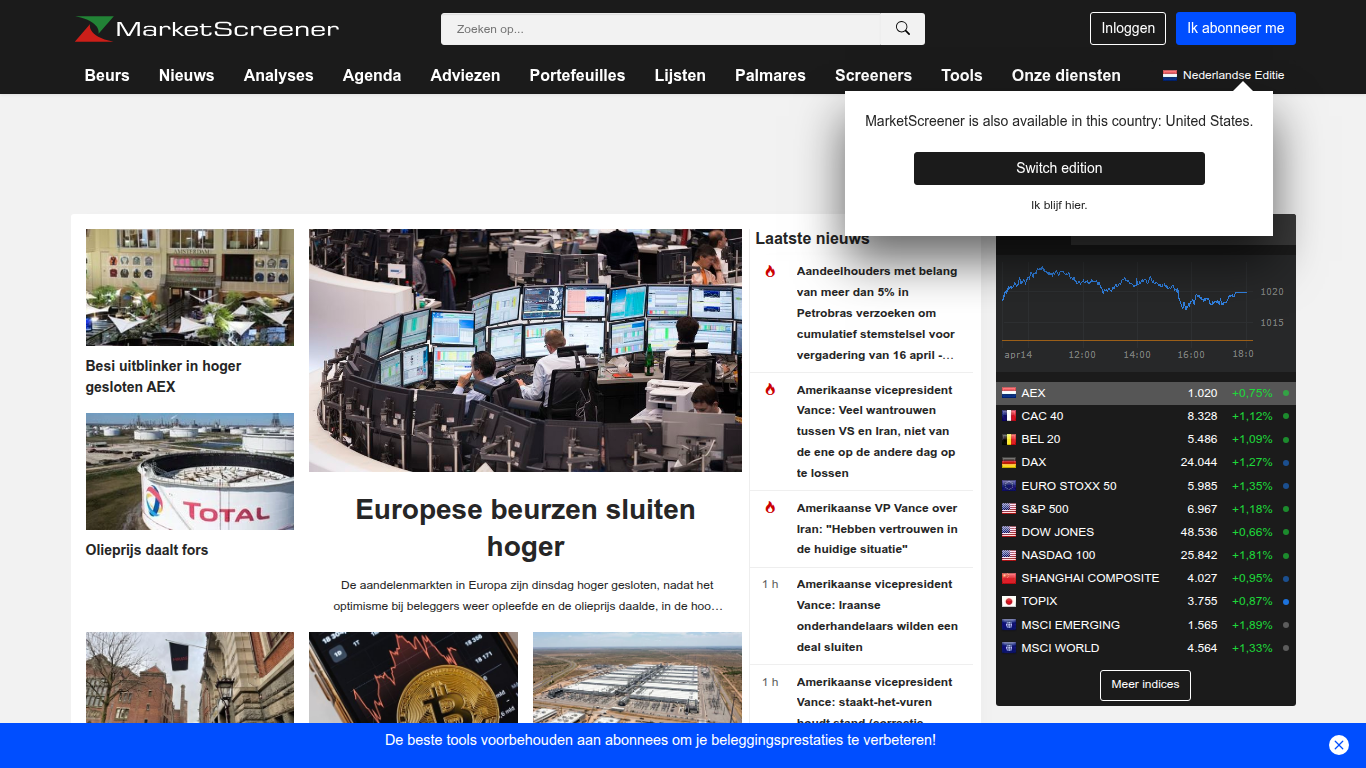The height and width of the screenshot is (768, 1366).
Task: Click the flame icon beside the Petrobras headline
Action: click(x=770, y=271)
